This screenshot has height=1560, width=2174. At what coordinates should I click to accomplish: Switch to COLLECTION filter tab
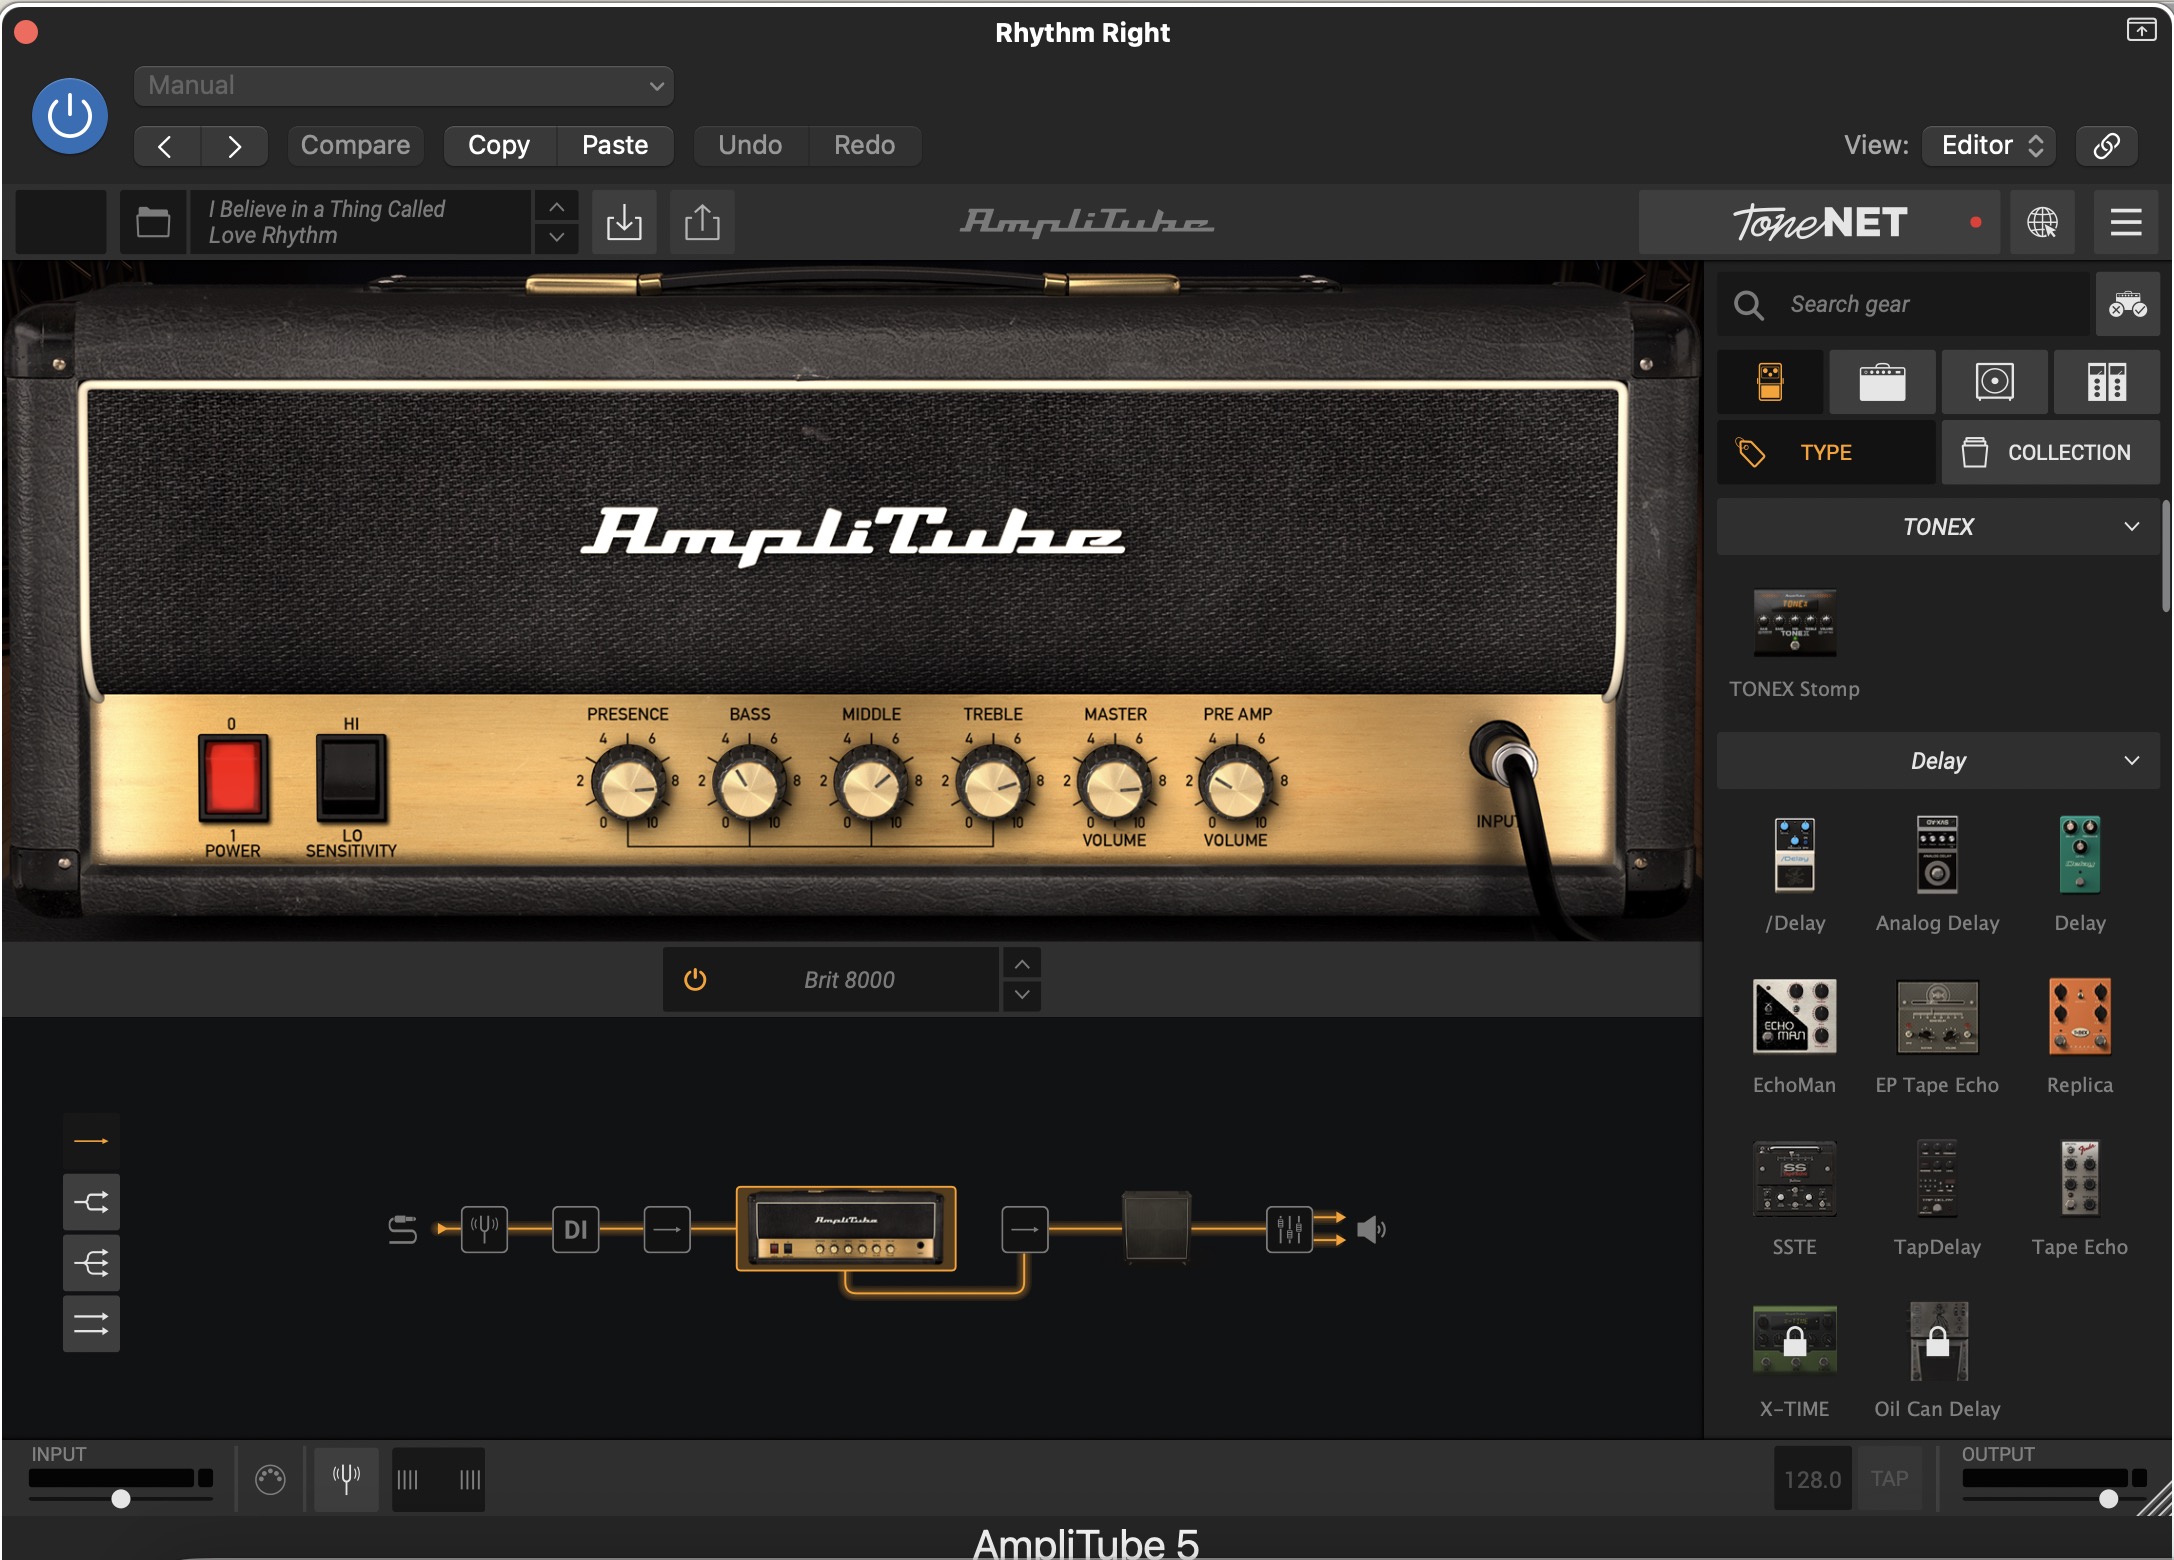coord(2050,452)
